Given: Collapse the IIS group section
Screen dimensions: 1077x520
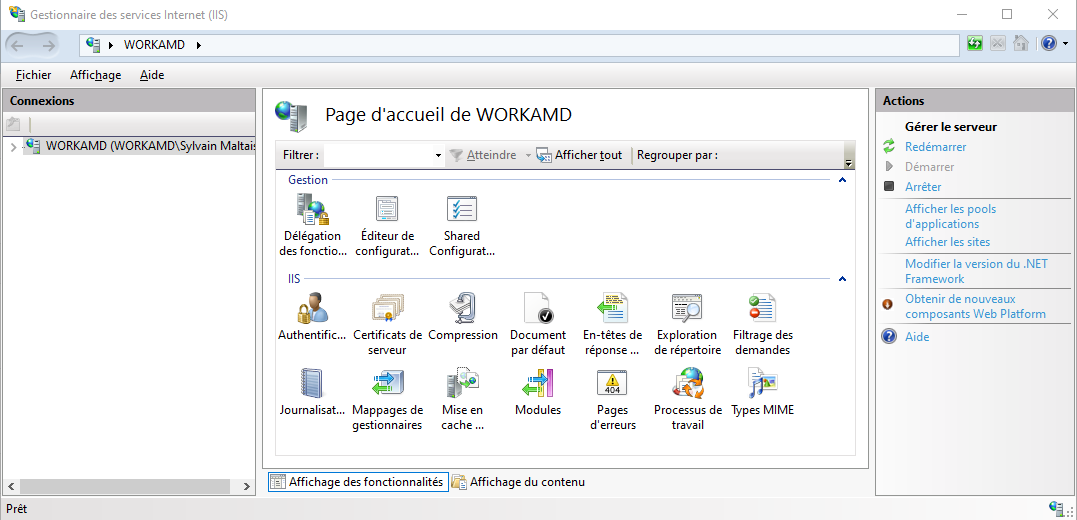Looking at the screenshot, I should pyautogui.click(x=842, y=279).
